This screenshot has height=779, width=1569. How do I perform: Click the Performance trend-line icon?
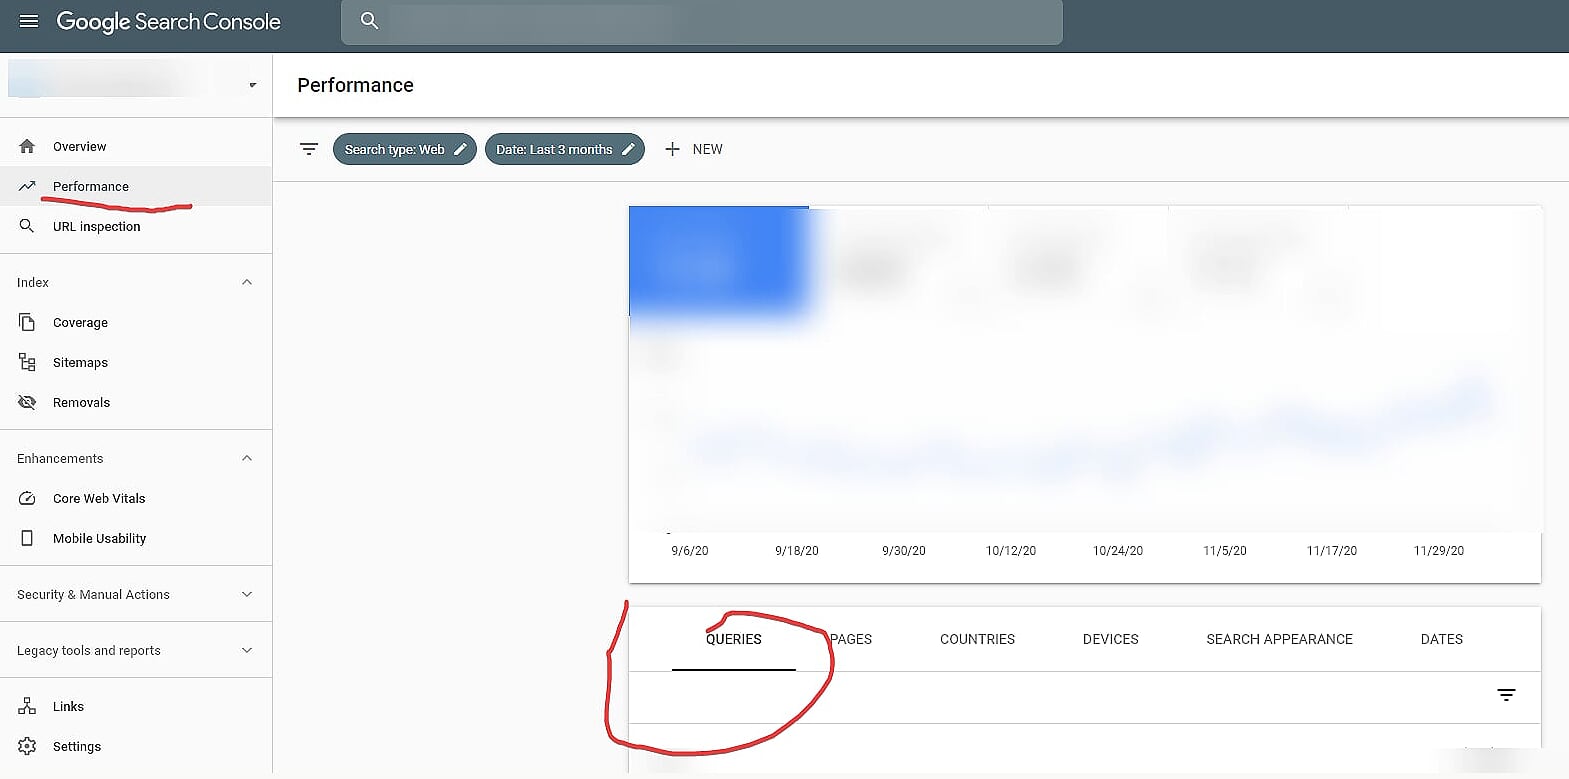27,186
